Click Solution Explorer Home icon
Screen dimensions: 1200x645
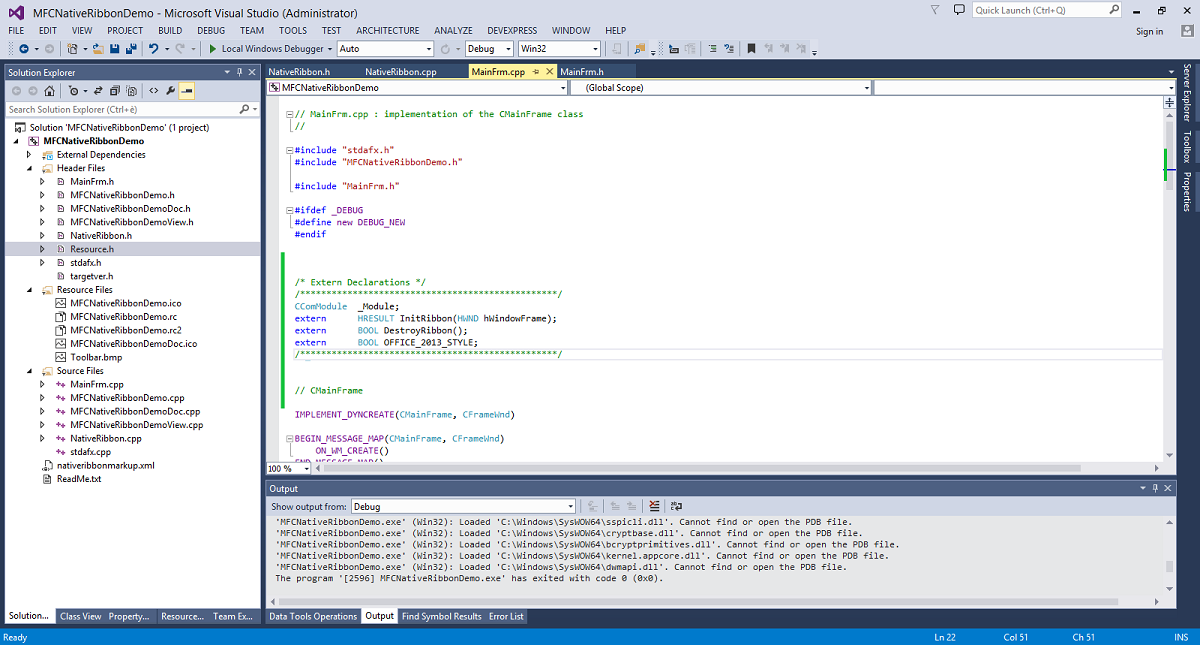pyautogui.click(x=49, y=90)
